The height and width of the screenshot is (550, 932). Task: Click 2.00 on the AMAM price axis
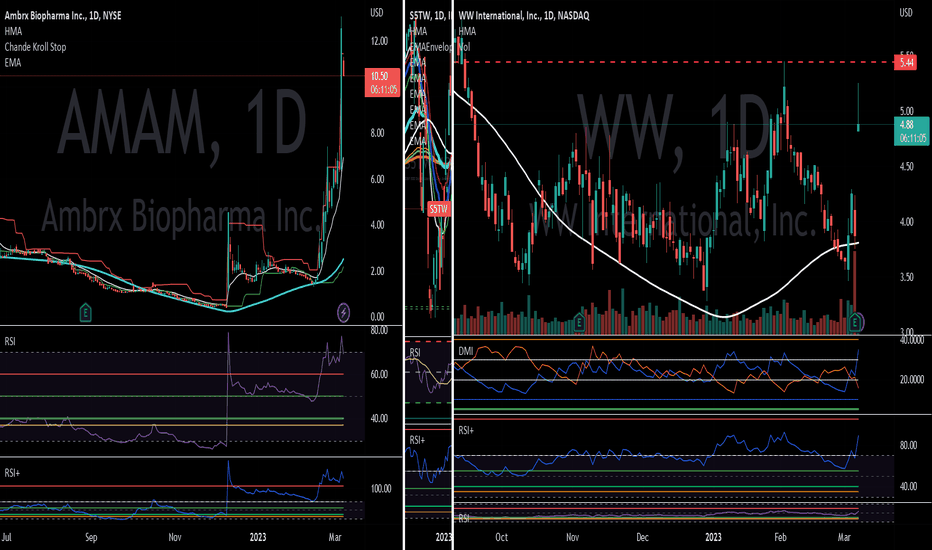click(x=377, y=271)
